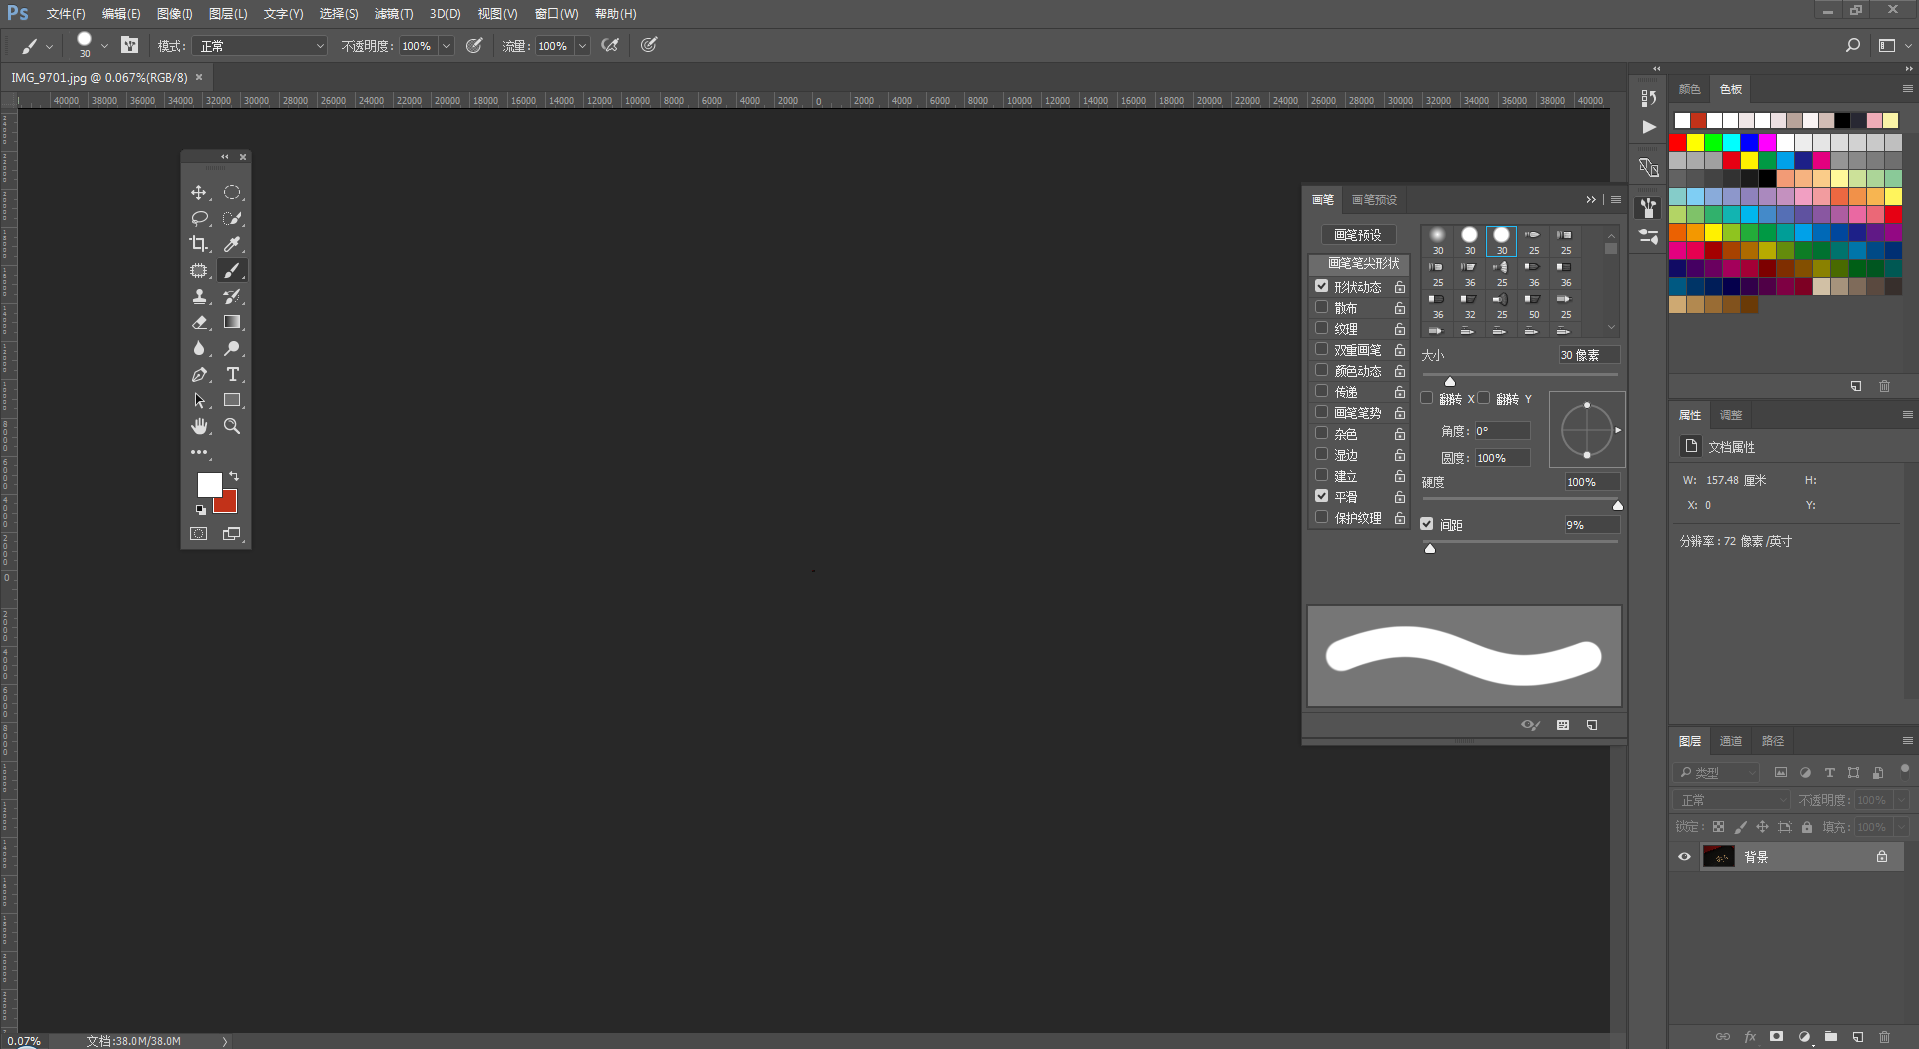Hide the 背景 layer visibility eye
1919x1049 pixels.
point(1684,857)
